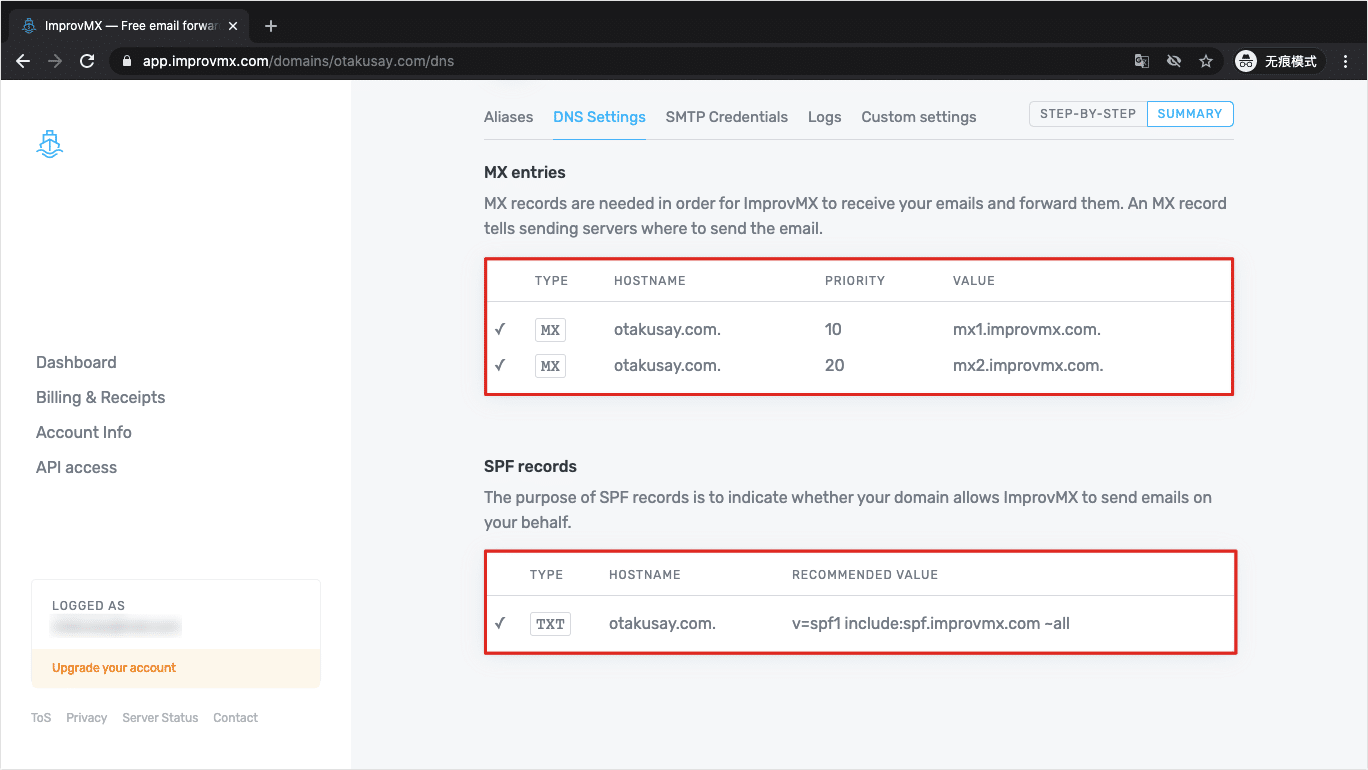1368x770 pixels.
Task: Open the Logs tab
Action: (x=825, y=117)
